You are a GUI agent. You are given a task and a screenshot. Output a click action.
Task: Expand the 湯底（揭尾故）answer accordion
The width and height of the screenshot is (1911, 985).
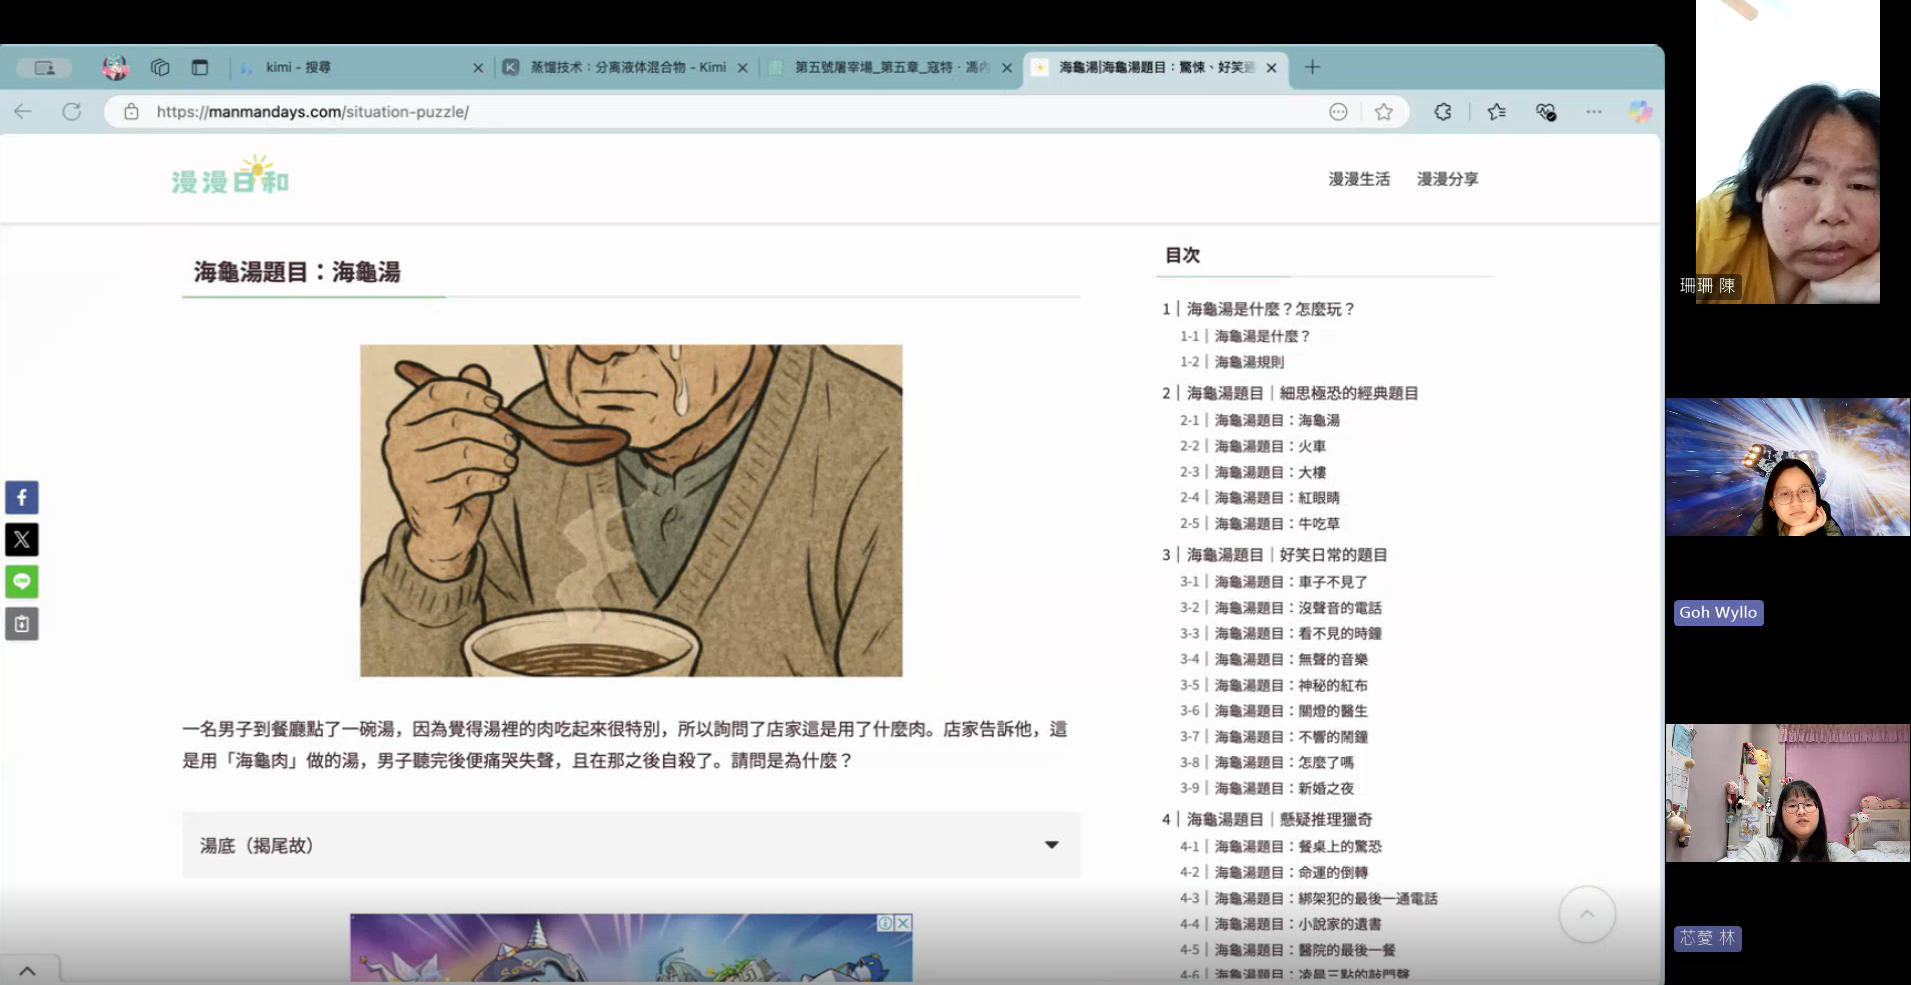tap(630, 846)
